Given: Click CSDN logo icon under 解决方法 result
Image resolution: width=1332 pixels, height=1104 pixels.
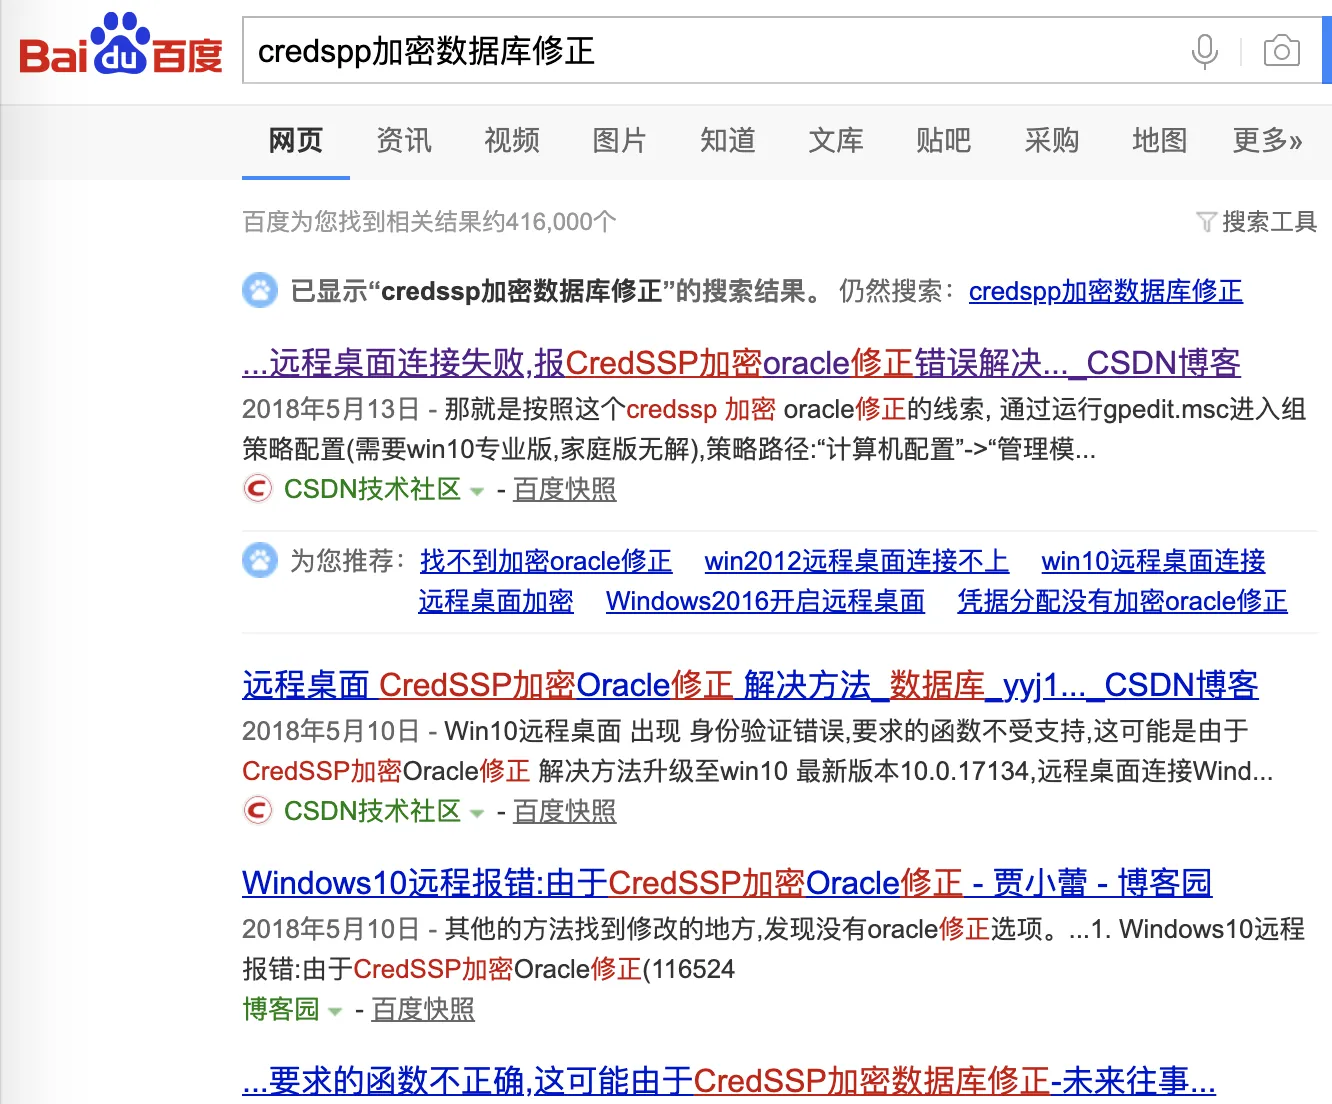Looking at the screenshot, I should pyautogui.click(x=258, y=811).
